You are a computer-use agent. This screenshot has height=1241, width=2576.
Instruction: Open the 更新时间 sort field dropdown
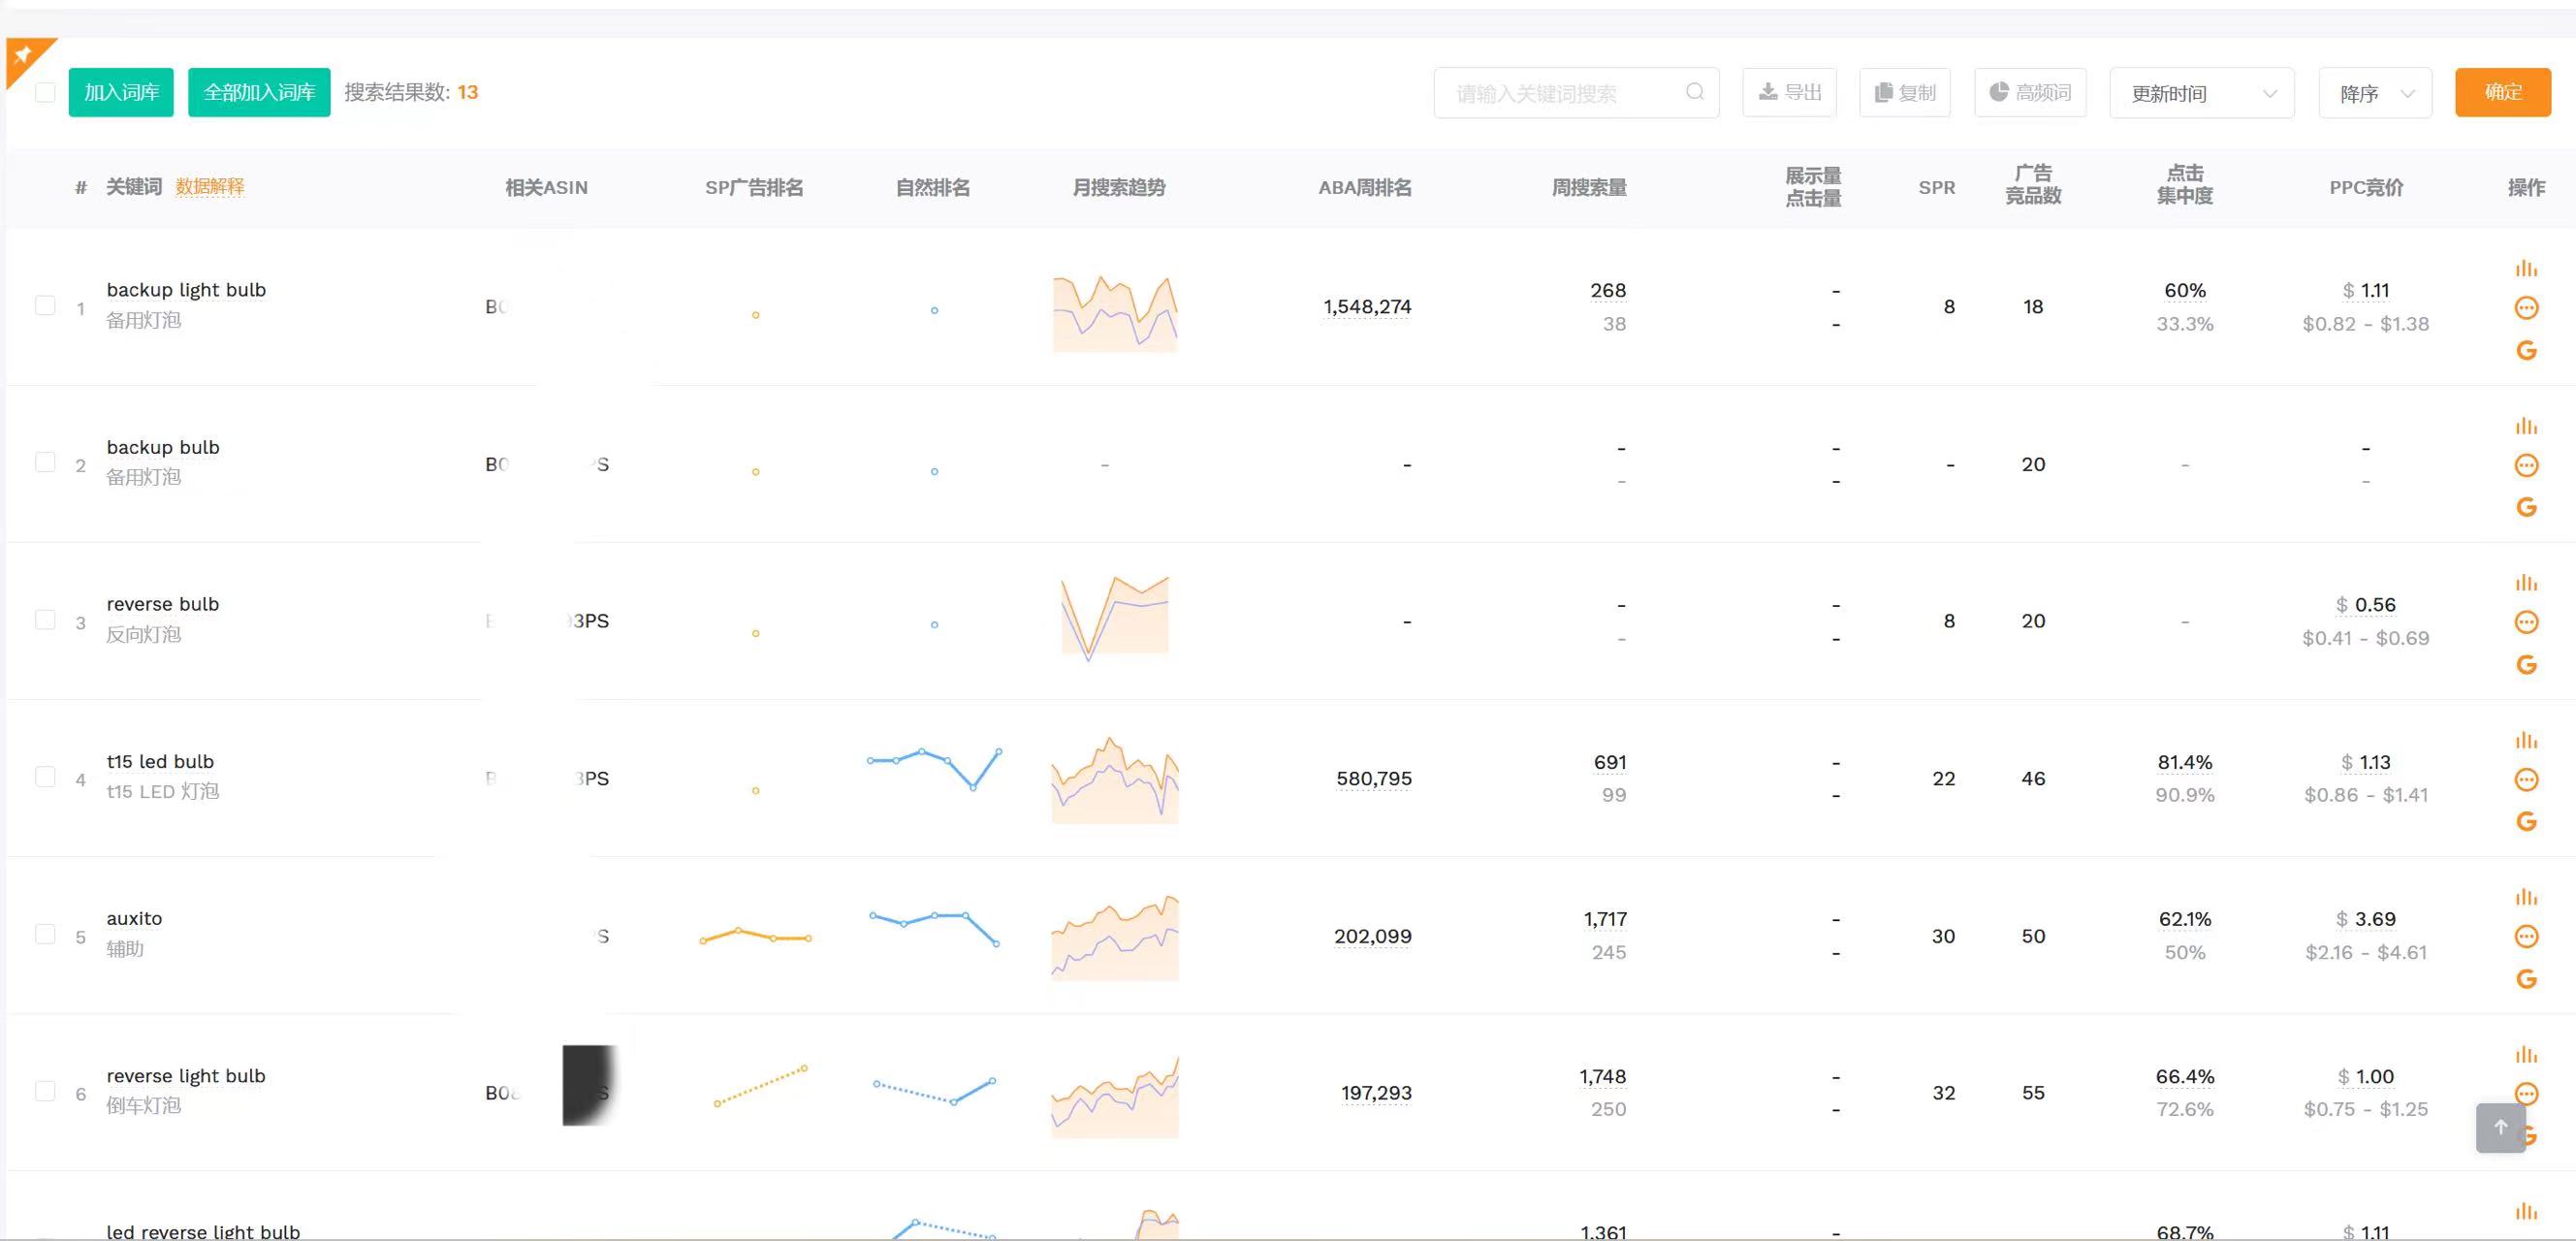coord(2201,93)
